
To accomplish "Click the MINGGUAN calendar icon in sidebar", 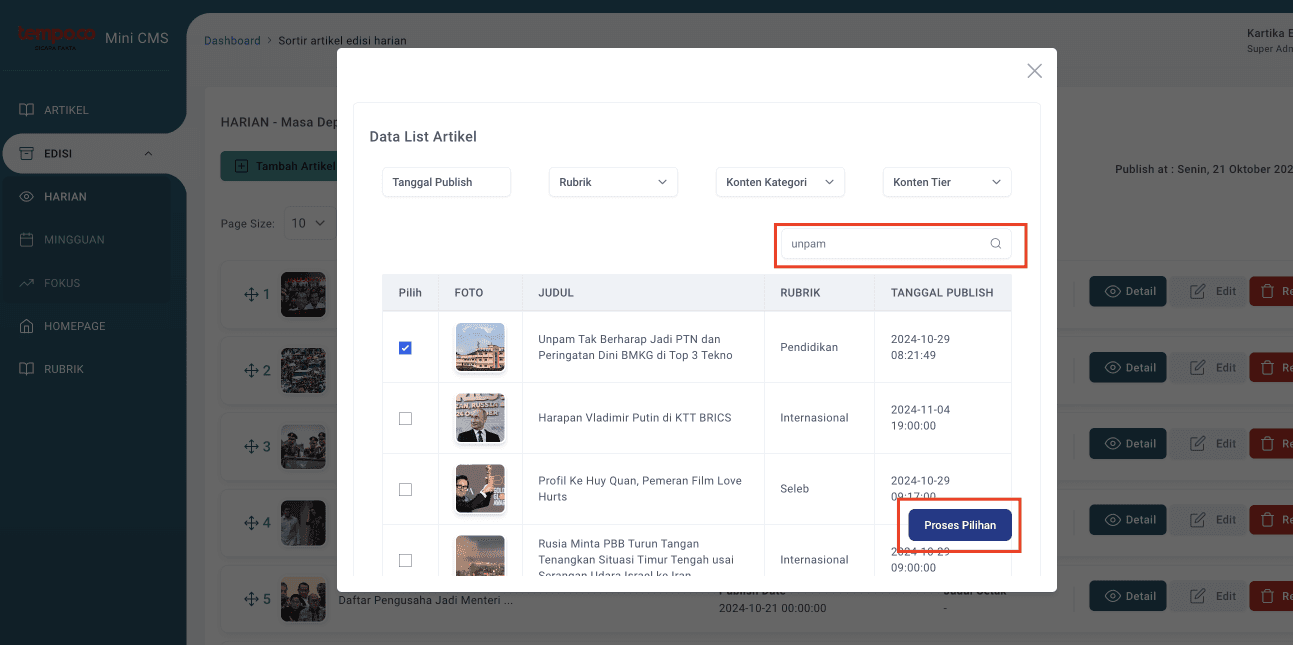I will [x=27, y=240].
